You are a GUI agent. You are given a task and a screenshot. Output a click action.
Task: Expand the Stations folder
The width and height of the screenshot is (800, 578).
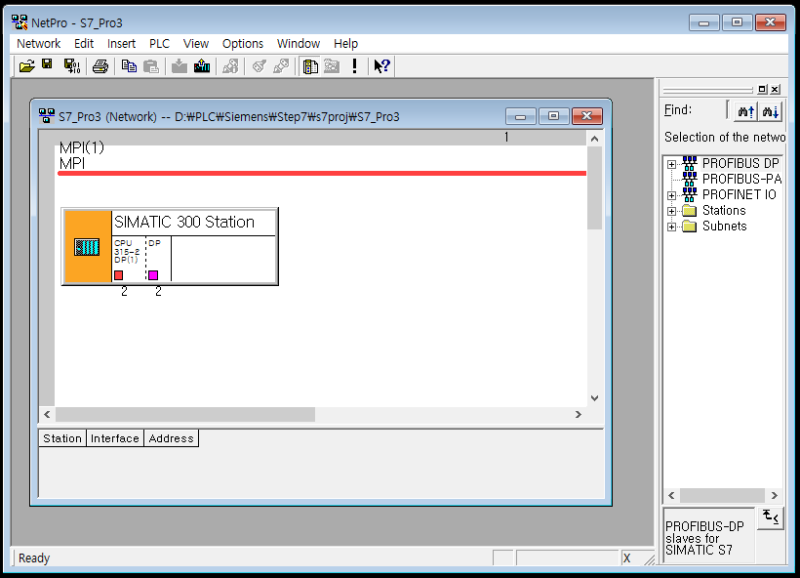(x=671, y=210)
